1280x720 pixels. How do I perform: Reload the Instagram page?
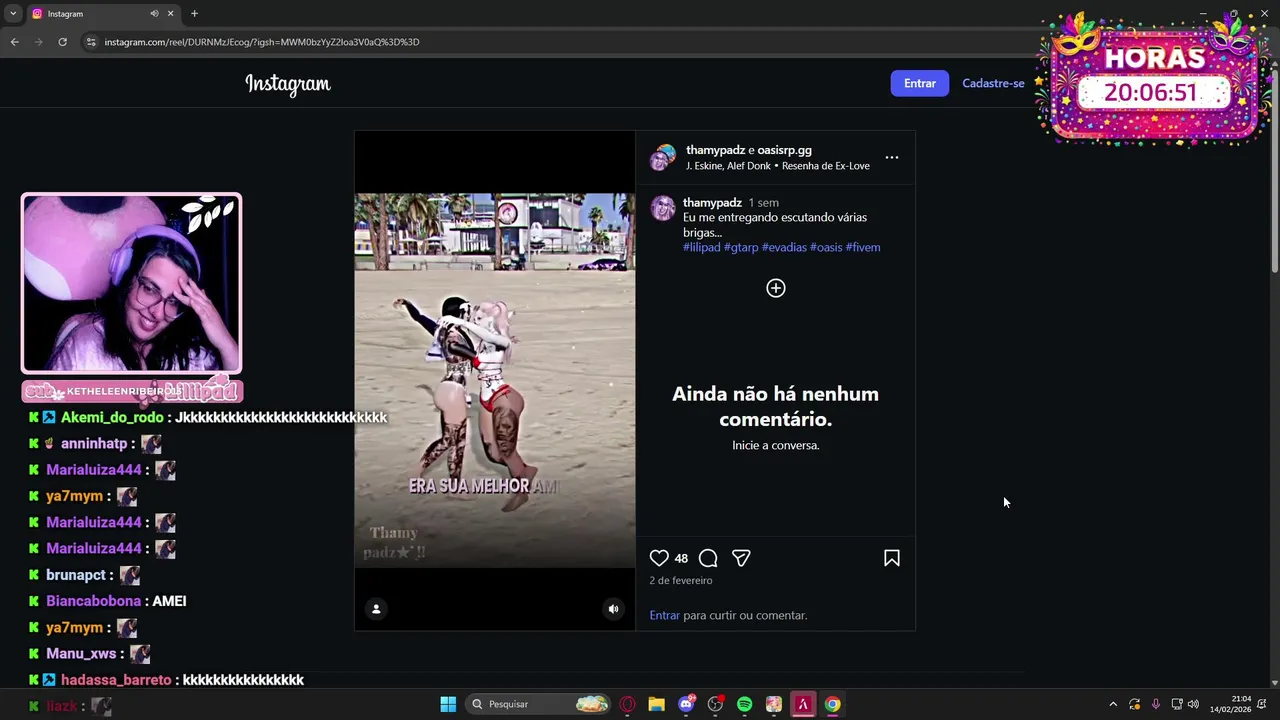(62, 42)
